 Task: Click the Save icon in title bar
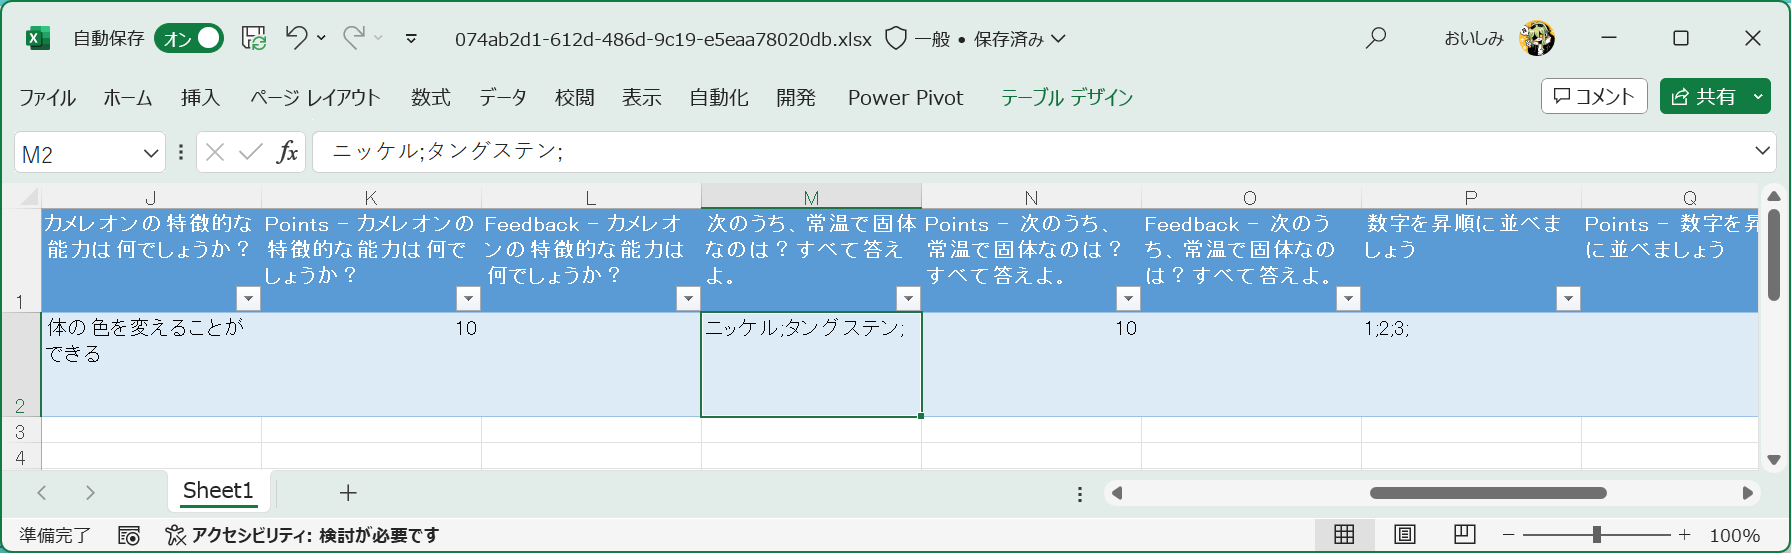pos(254,38)
